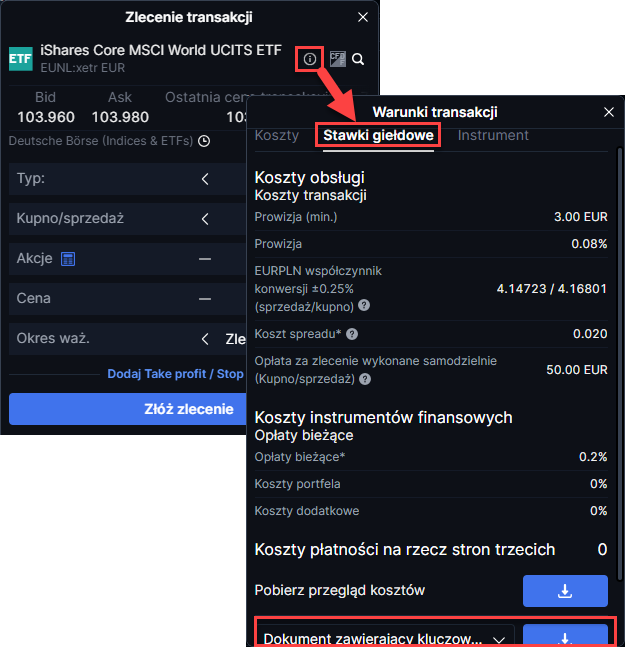Click the clock icon beside Deutsche Börse
The width and height of the screenshot is (625, 647).
(204, 141)
